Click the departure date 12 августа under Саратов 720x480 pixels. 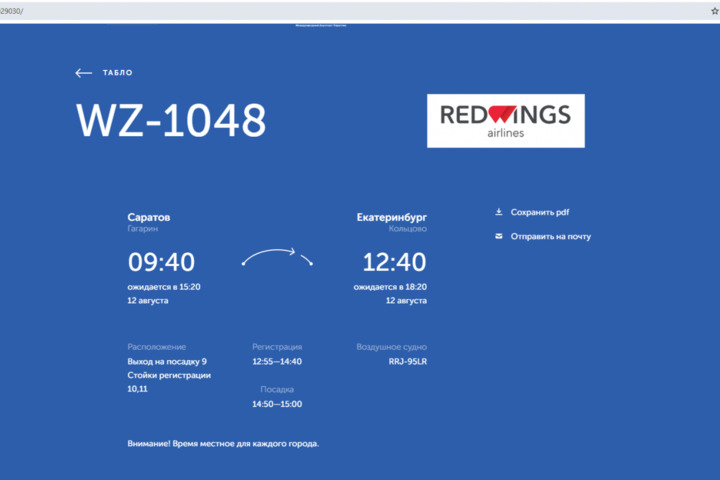[148, 300]
